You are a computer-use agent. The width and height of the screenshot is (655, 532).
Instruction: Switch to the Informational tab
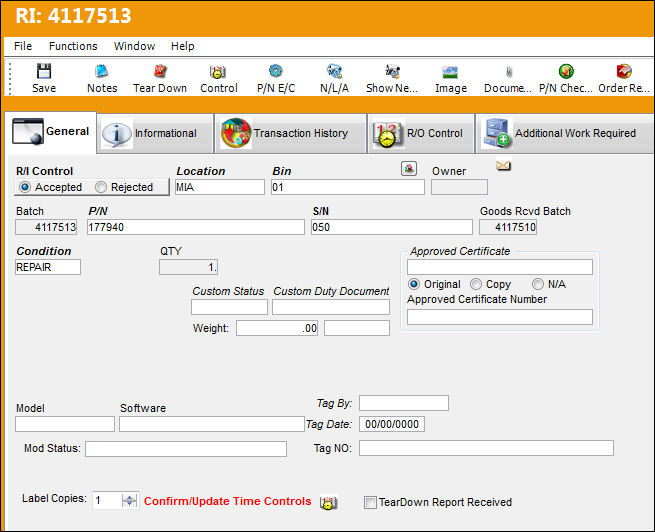(155, 134)
